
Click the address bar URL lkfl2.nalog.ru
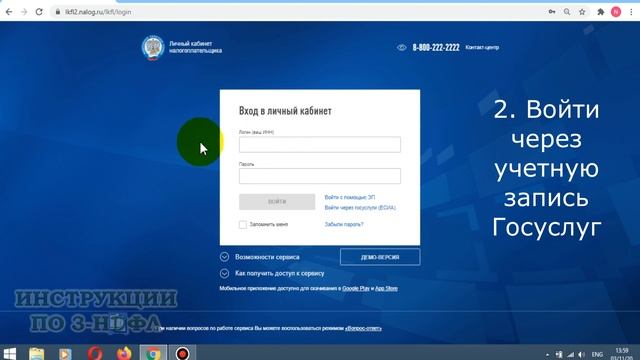pos(98,12)
